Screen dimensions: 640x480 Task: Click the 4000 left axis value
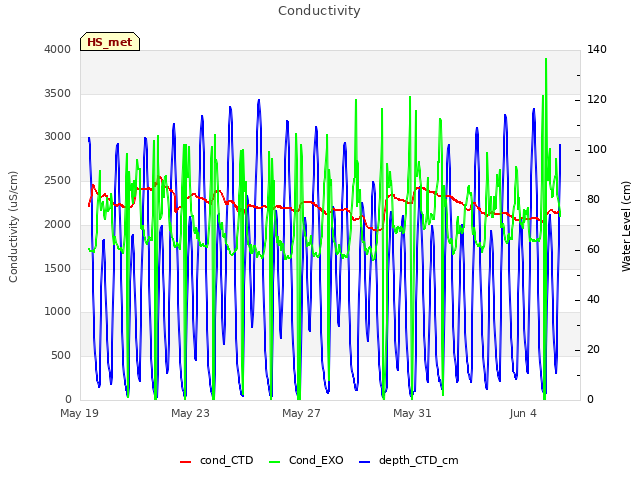tap(58, 49)
